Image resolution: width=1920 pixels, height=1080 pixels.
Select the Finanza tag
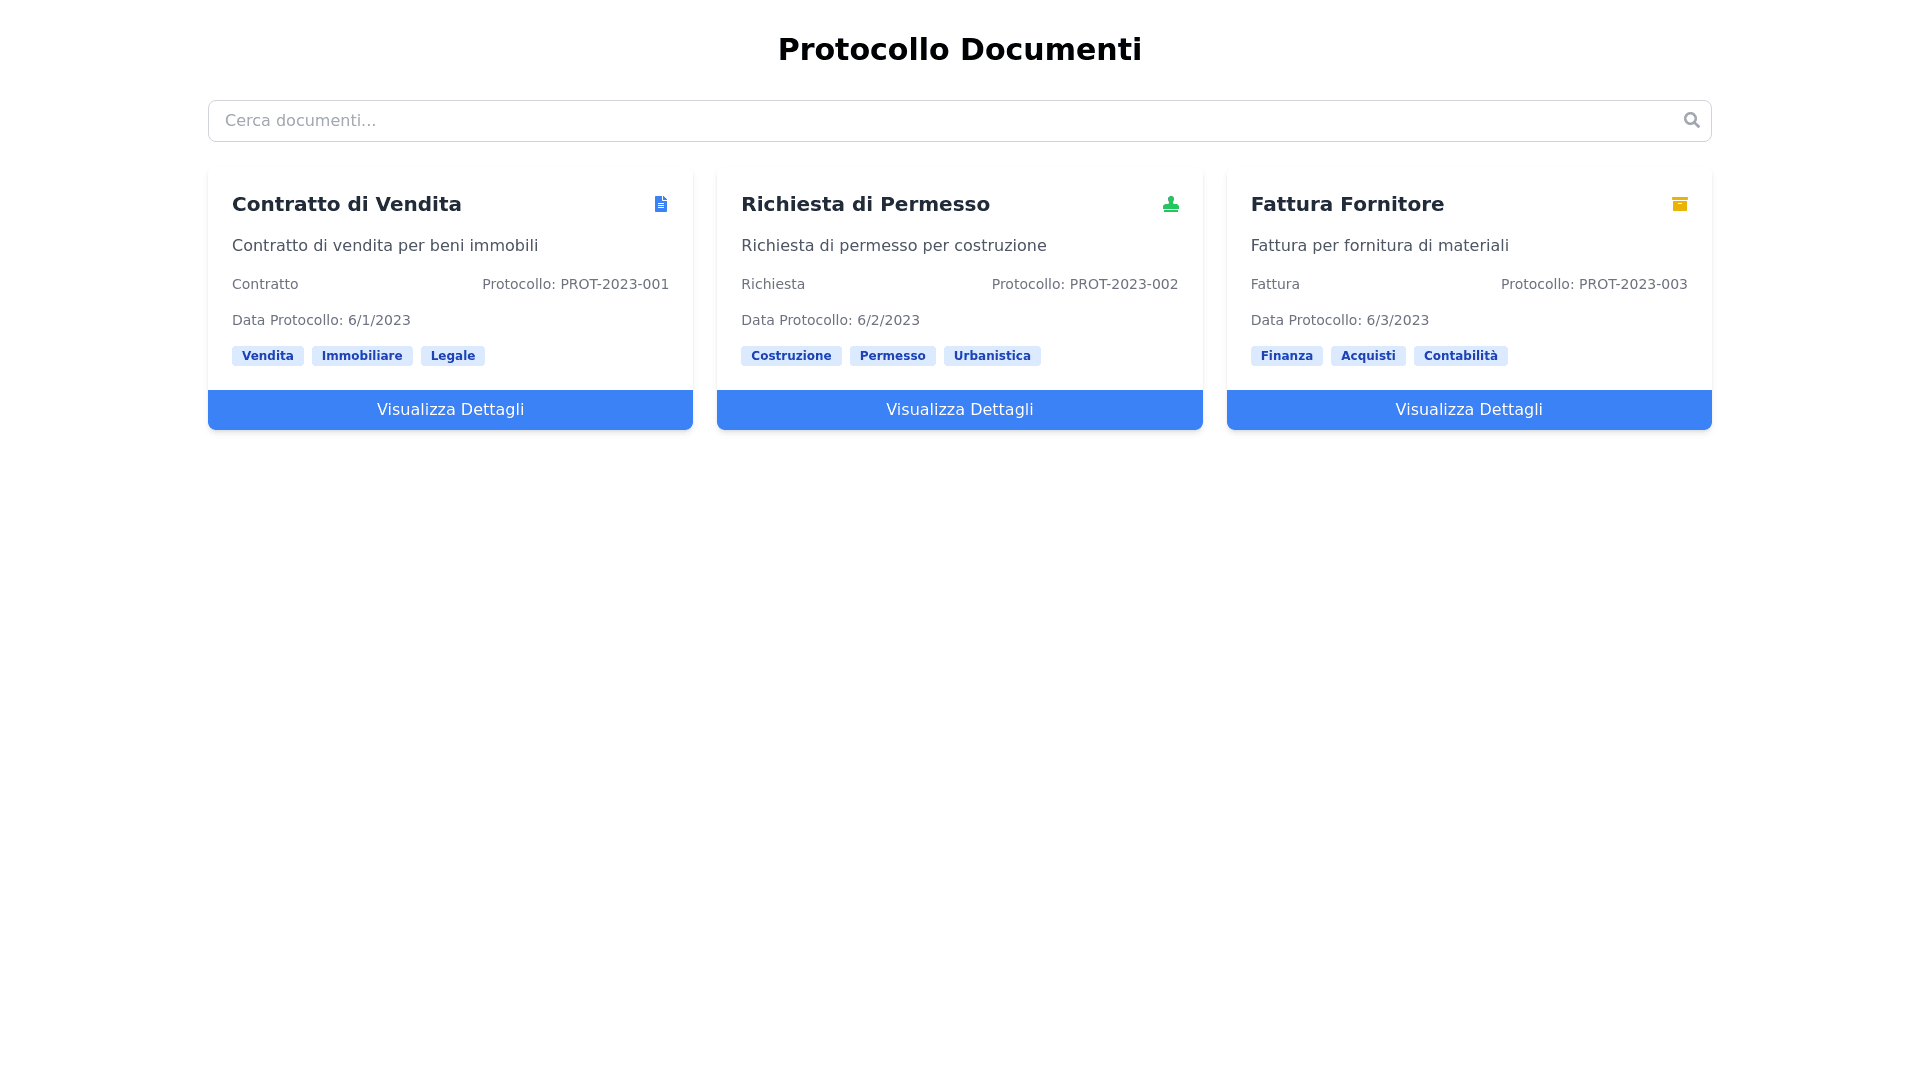pos(1286,356)
